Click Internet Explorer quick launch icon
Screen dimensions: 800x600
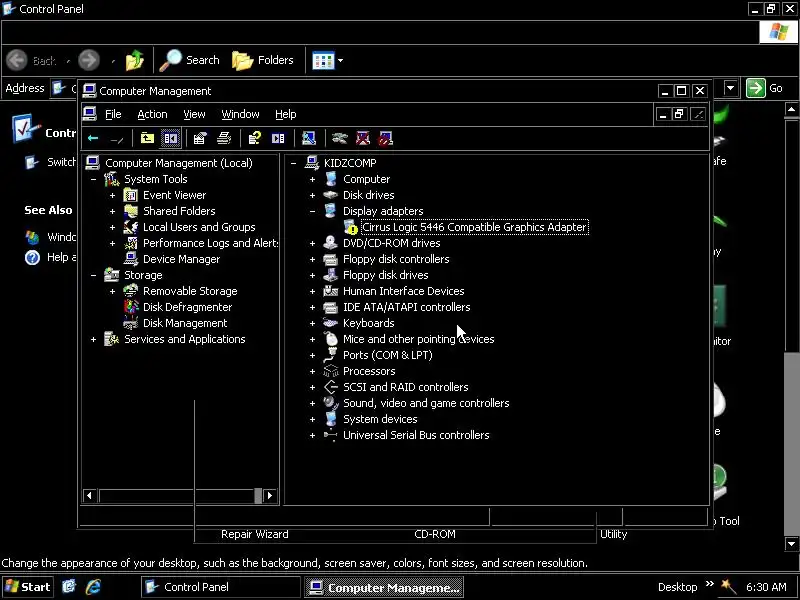tap(93, 587)
